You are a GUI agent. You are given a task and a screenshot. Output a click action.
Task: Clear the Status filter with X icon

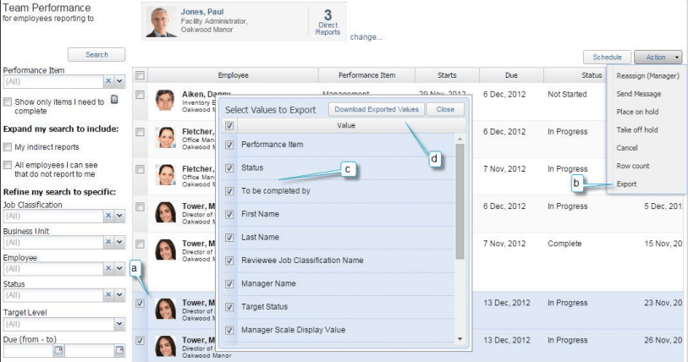[x=108, y=295]
